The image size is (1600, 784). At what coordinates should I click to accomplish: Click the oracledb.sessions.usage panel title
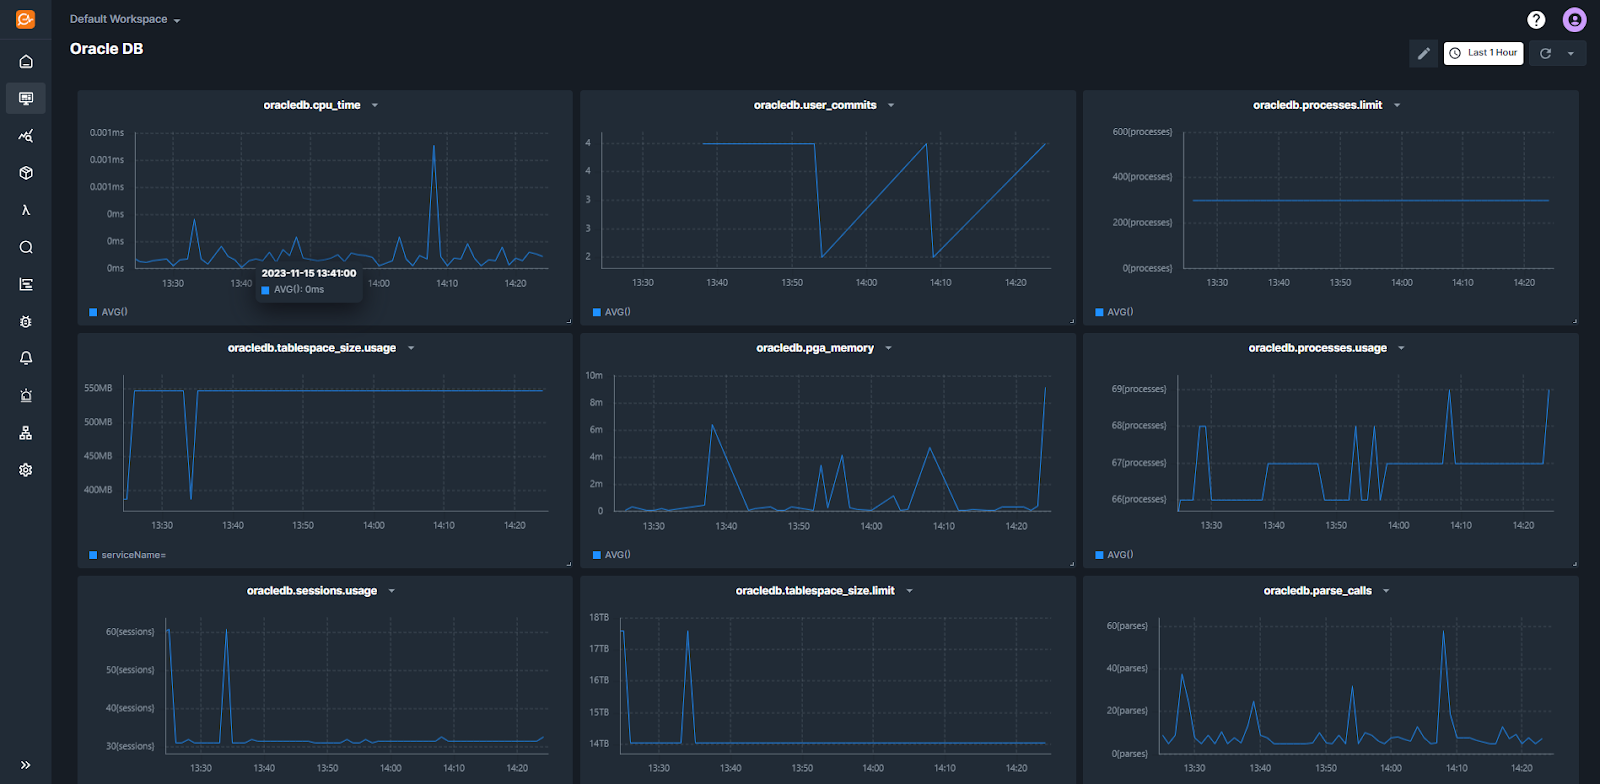pos(312,591)
